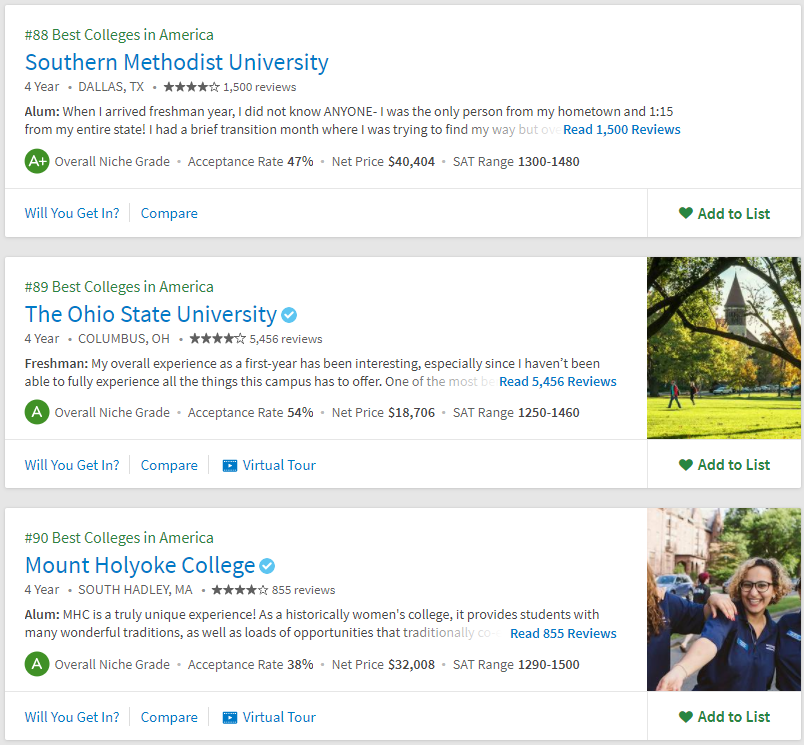804x745 pixels.
Task: Click Mount Holyoke star rating
Action: pyautogui.click(x=239, y=590)
